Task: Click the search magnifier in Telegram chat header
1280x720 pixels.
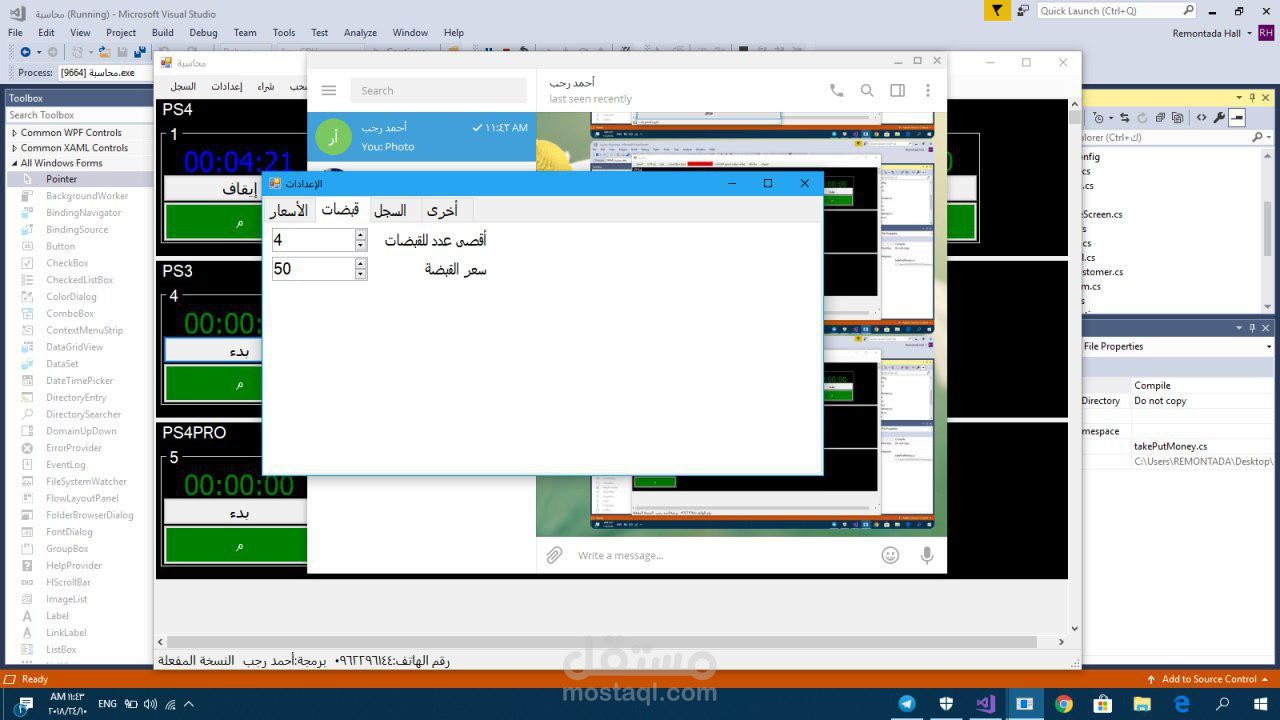Action: 867,90
